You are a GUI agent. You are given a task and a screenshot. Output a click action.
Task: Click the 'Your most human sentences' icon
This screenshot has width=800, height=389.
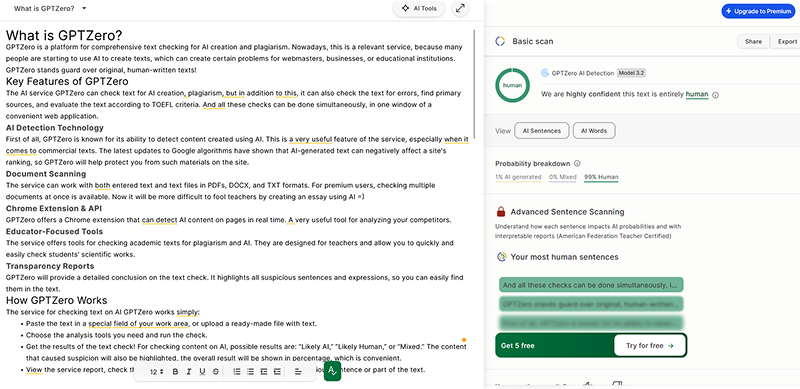[x=502, y=257]
